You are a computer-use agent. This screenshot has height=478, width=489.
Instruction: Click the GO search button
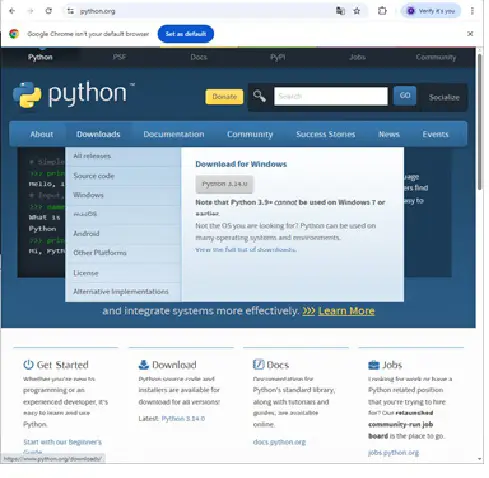click(405, 96)
